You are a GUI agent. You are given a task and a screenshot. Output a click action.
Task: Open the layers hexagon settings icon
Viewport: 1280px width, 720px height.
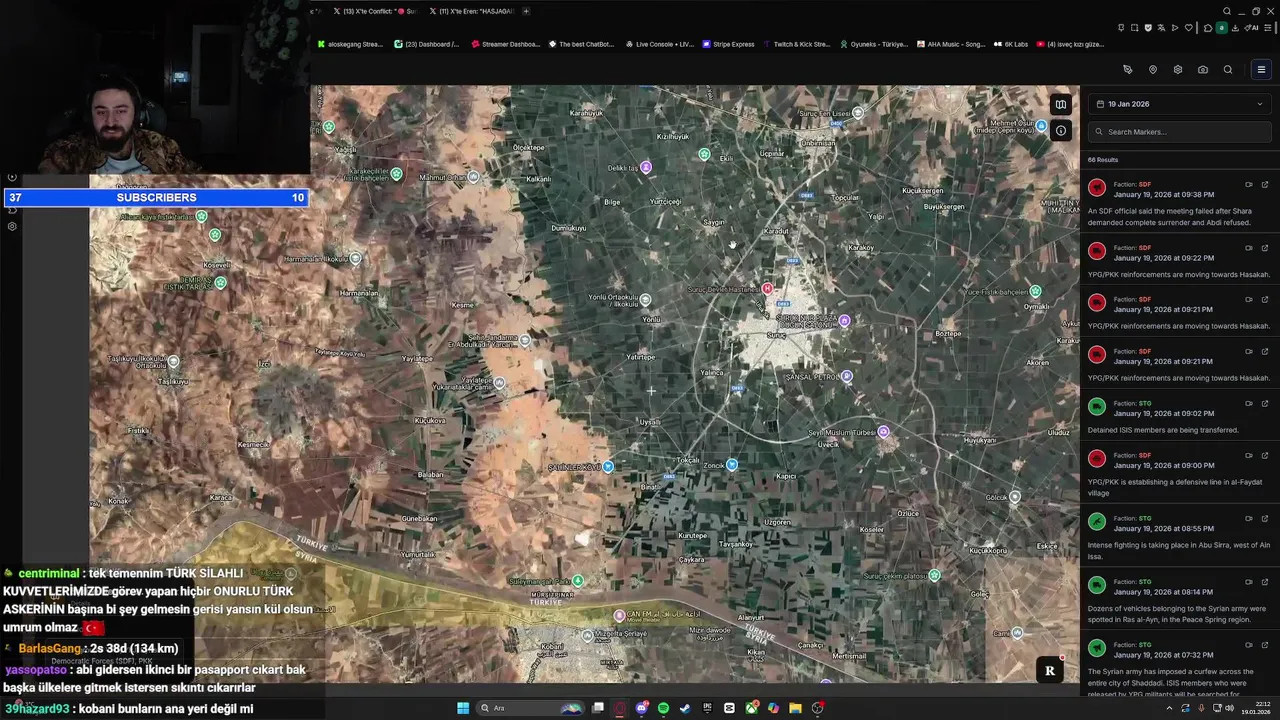1178,70
